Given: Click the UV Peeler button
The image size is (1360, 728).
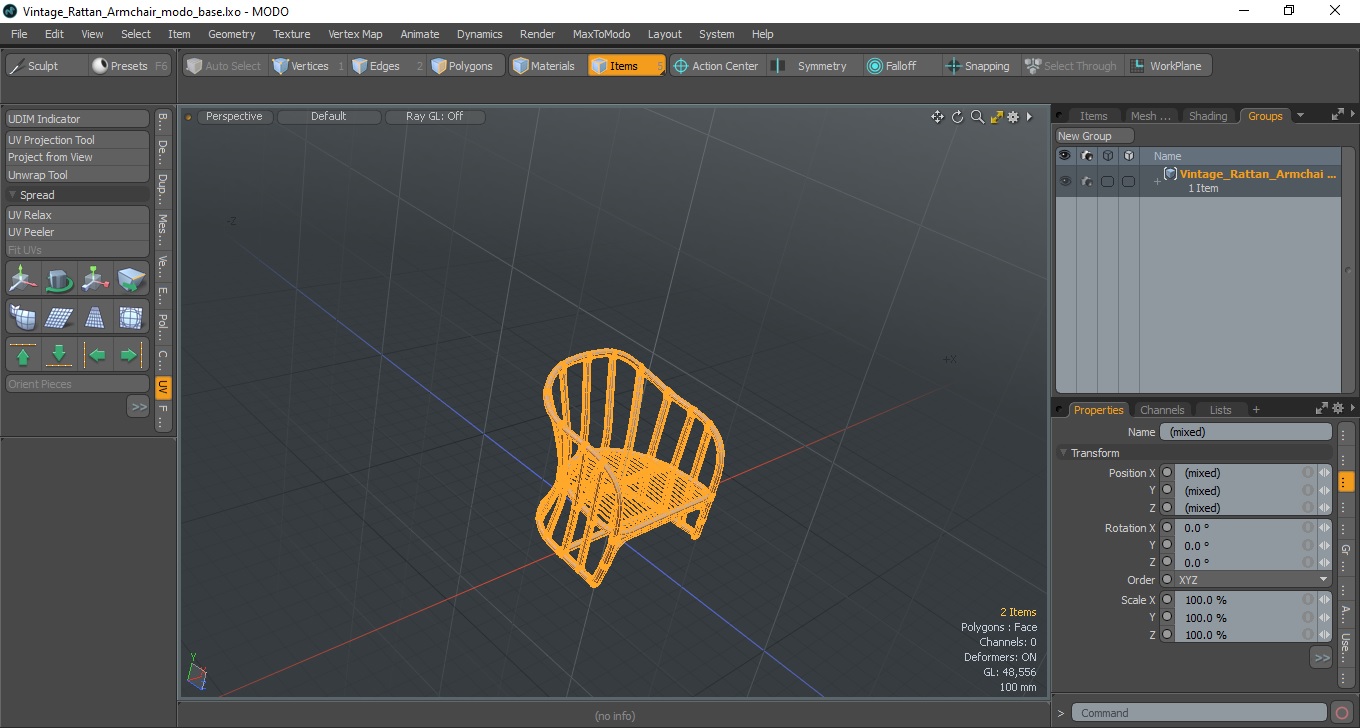Looking at the screenshot, I should (x=78, y=232).
